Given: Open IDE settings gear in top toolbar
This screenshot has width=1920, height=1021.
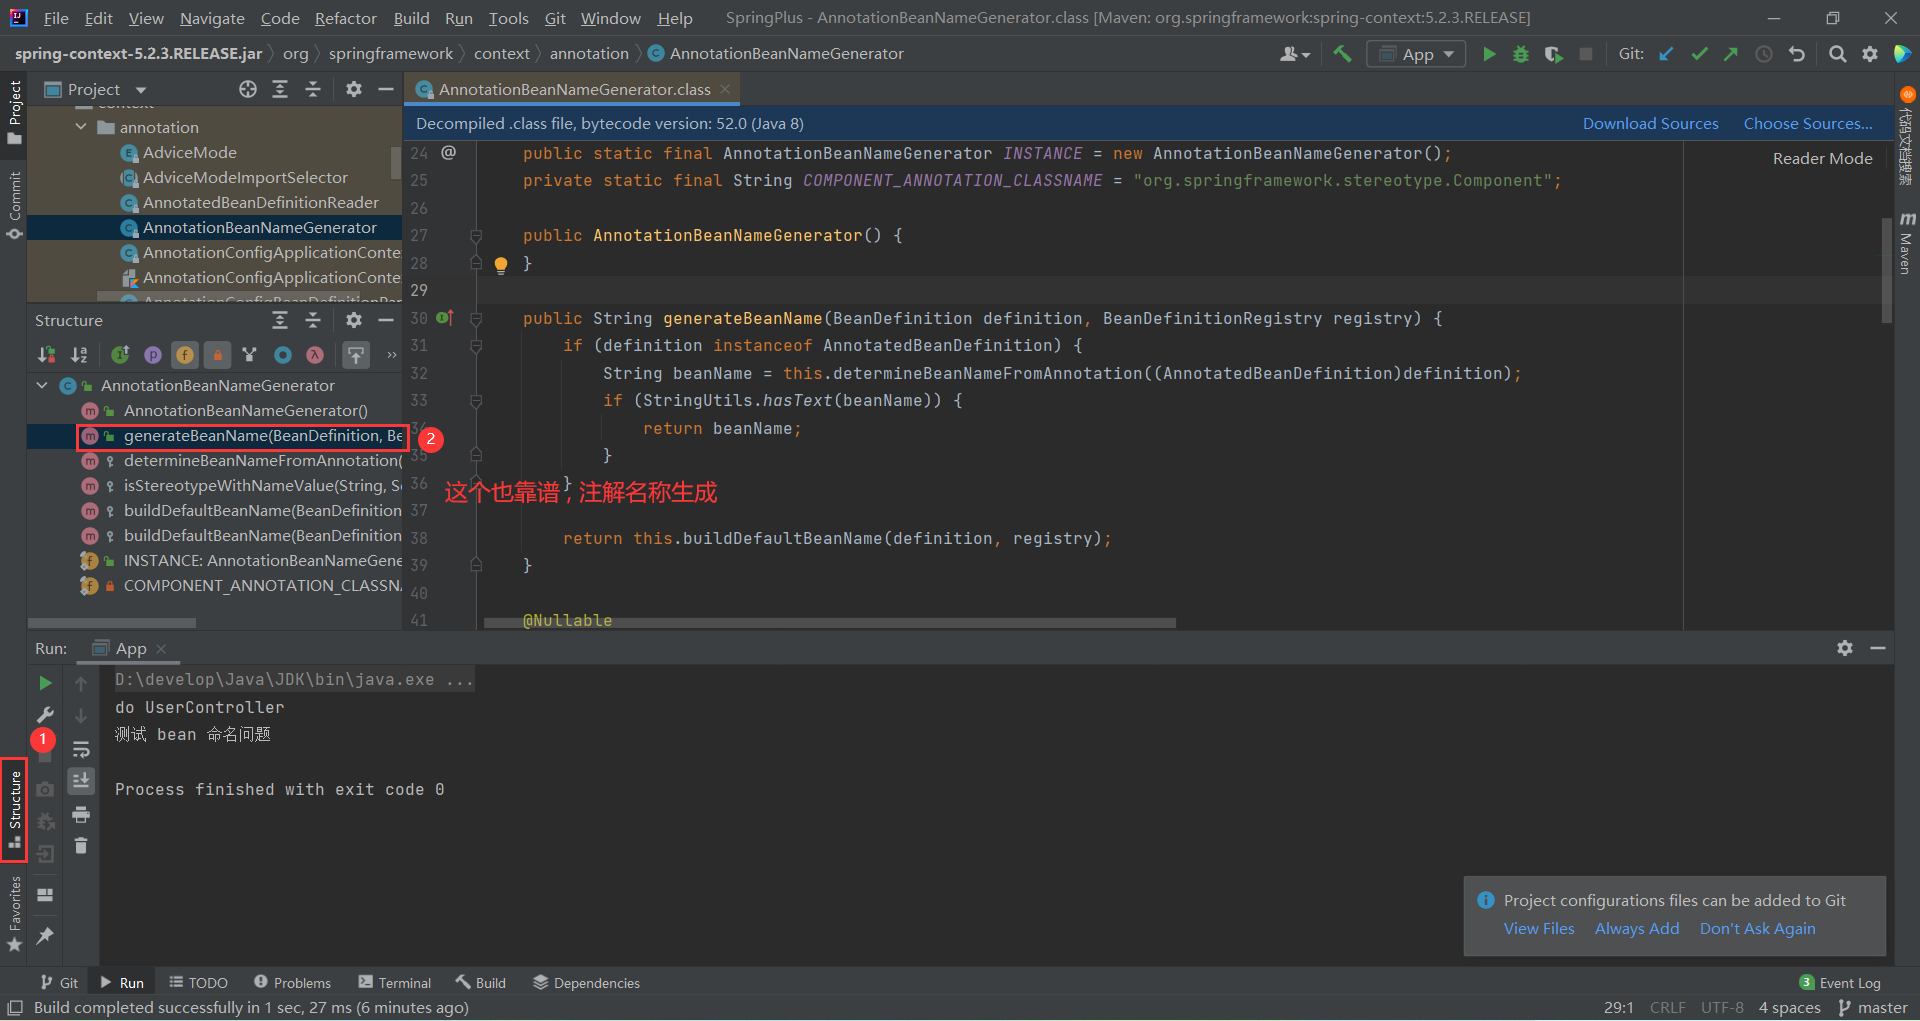Looking at the screenshot, I should (x=1870, y=54).
